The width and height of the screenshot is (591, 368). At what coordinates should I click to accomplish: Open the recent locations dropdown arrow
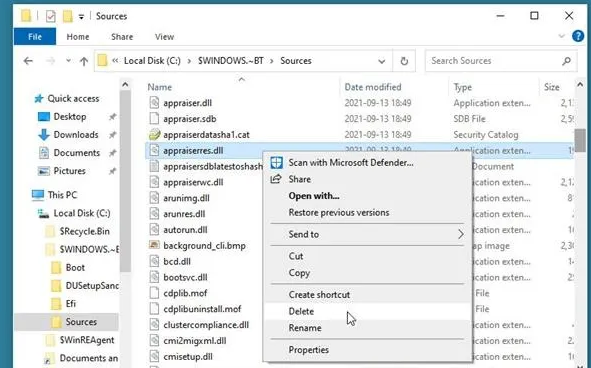pos(68,60)
